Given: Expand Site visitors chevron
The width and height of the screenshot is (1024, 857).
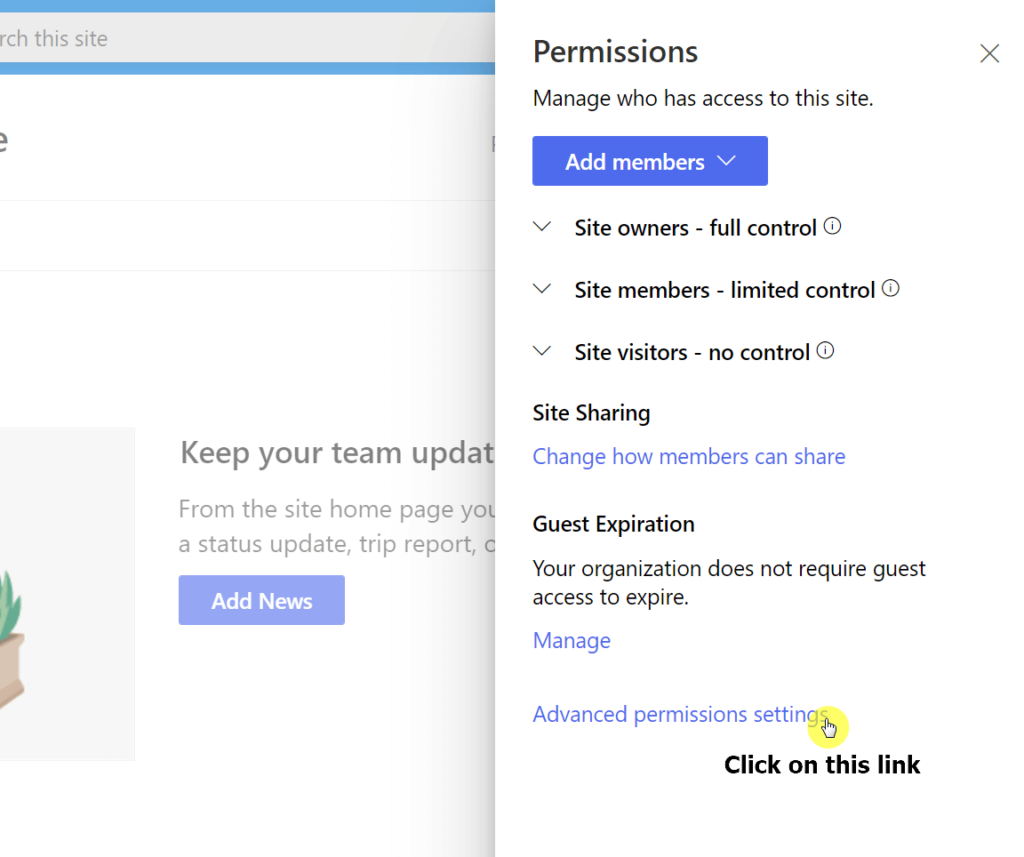Looking at the screenshot, I should click(x=542, y=351).
